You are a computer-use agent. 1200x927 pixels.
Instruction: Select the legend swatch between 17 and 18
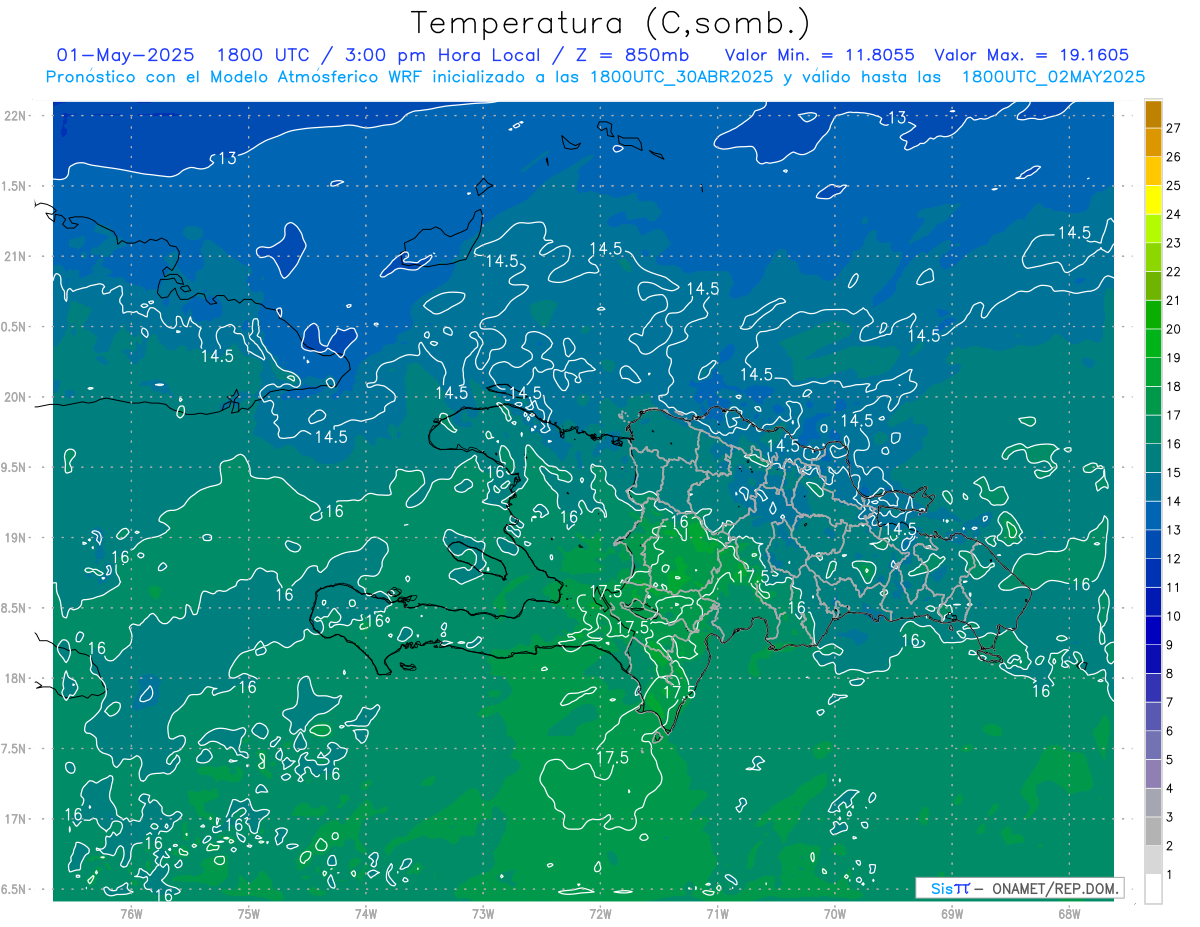click(1153, 401)
